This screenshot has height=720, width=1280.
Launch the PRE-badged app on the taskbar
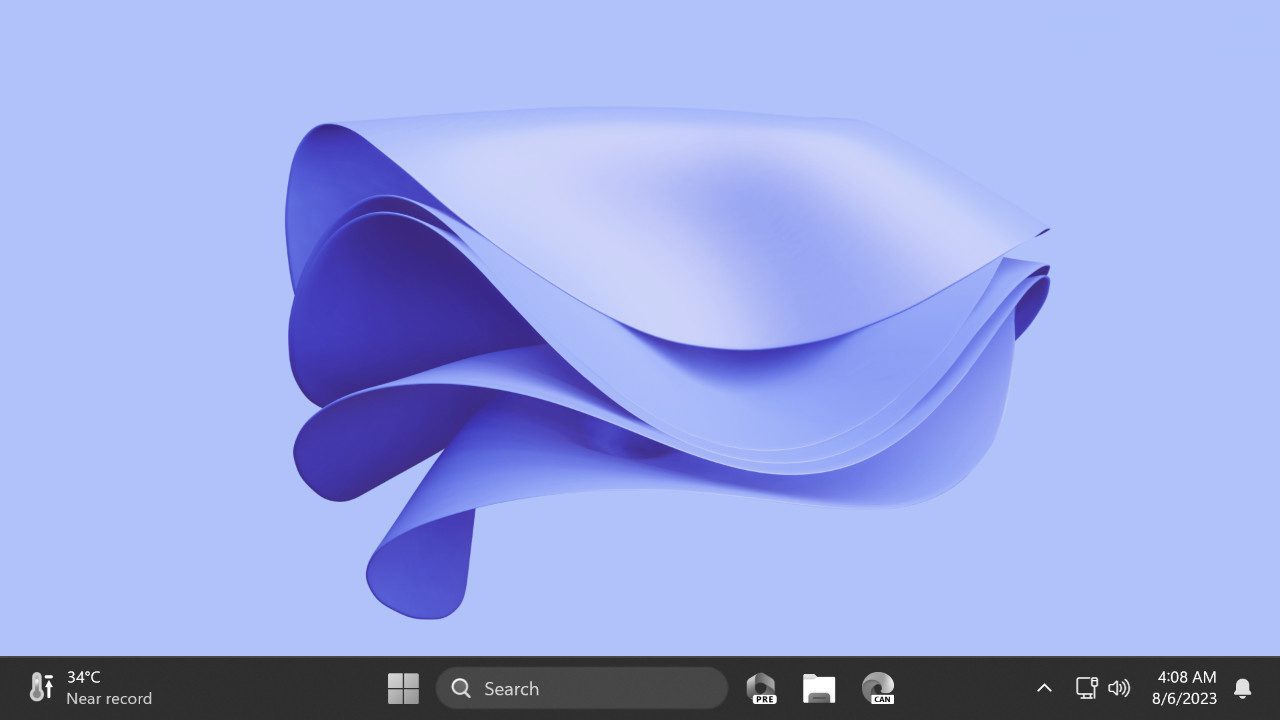[x=761, y=688]
